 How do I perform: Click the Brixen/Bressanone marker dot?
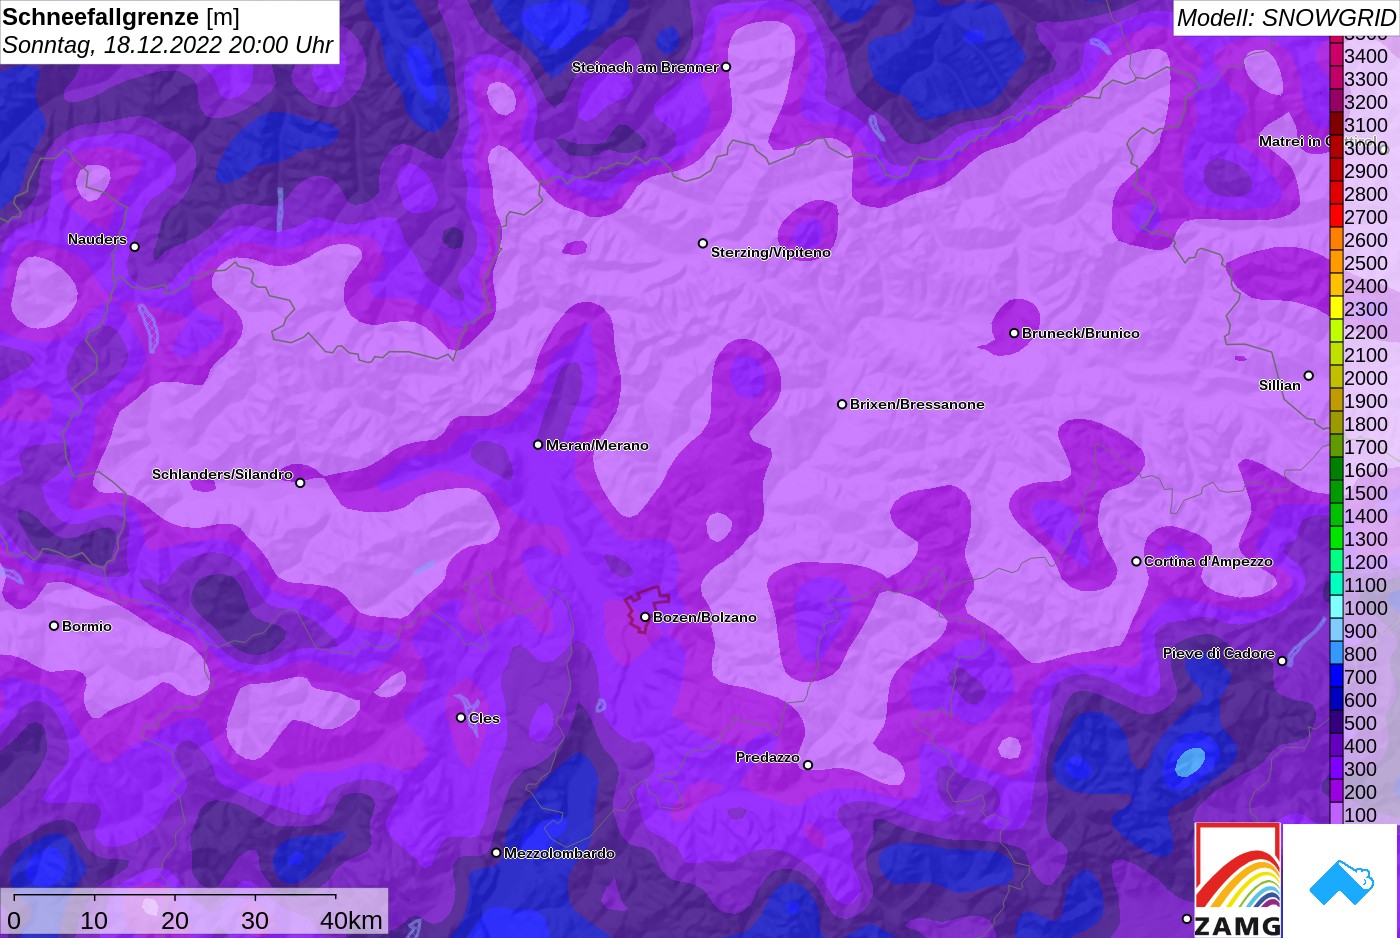tap(842, 404)
